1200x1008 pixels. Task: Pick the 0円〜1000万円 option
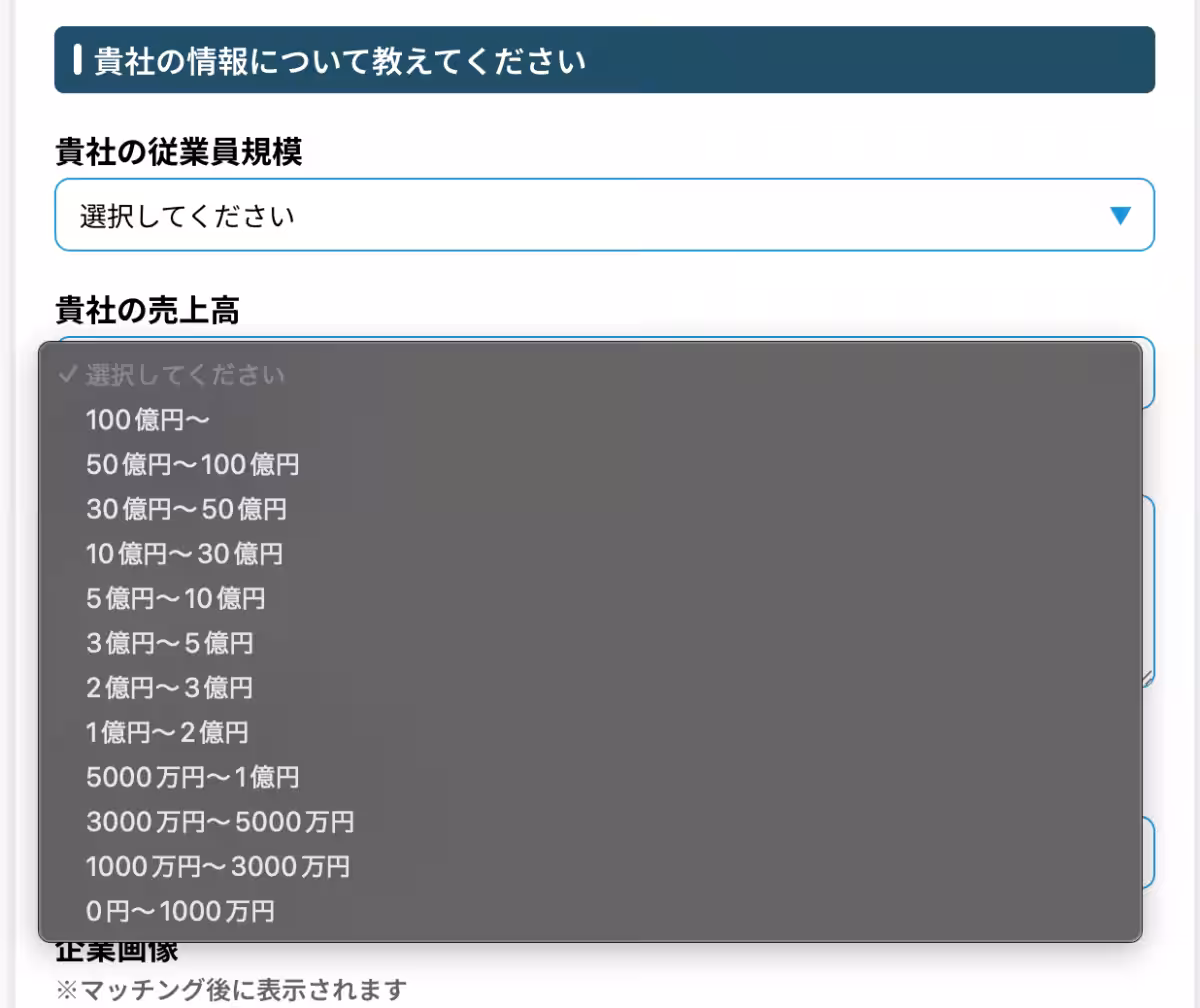tap(180, 911)
